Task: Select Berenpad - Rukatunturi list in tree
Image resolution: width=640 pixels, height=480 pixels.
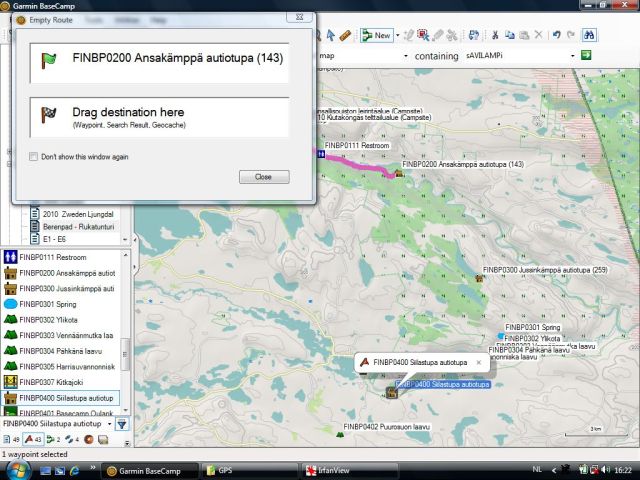Action: click(x=76, y=227)
